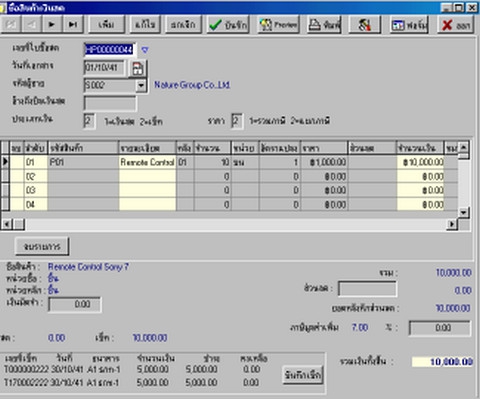Select the row selector for row 02
480x399 pixels.
pos(5,176)
